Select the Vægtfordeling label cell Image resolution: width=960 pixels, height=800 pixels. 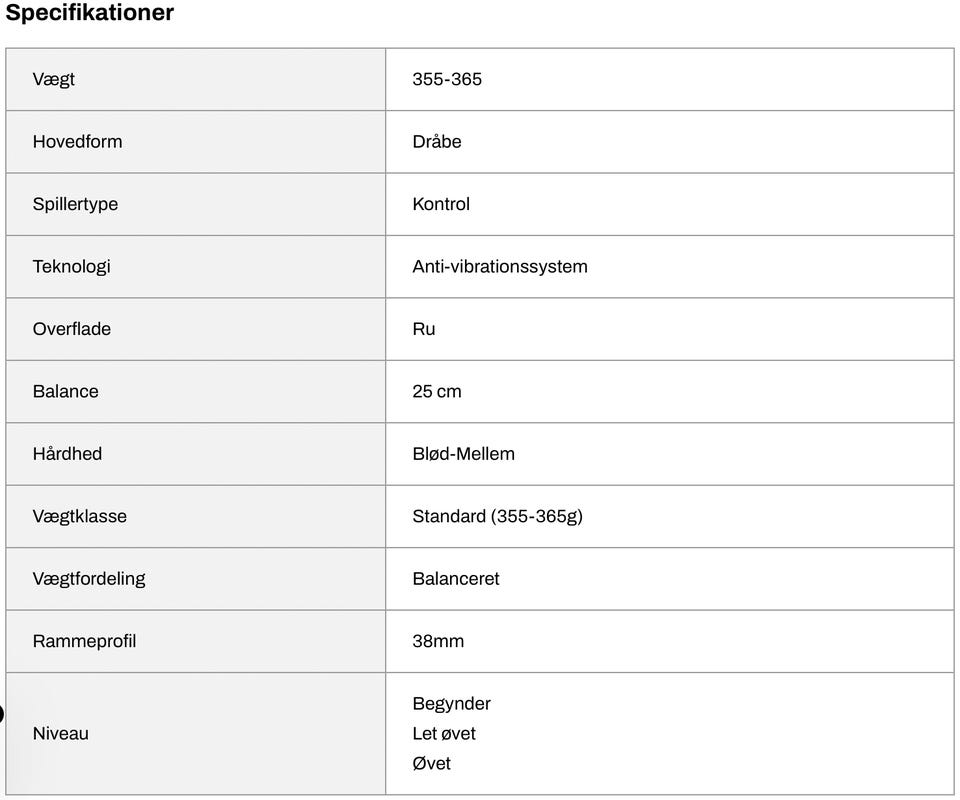pyautogui.click(x=89, y=578)
